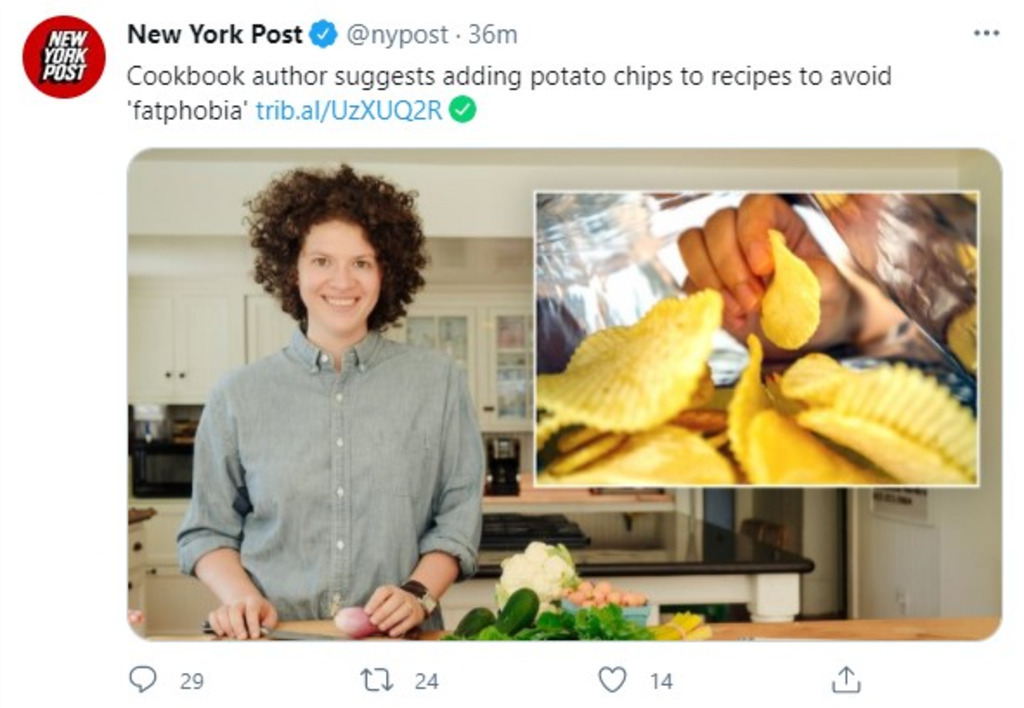Screen dimensions: 1024x708
Task: Click the retweet count 24
Action: 427,681
